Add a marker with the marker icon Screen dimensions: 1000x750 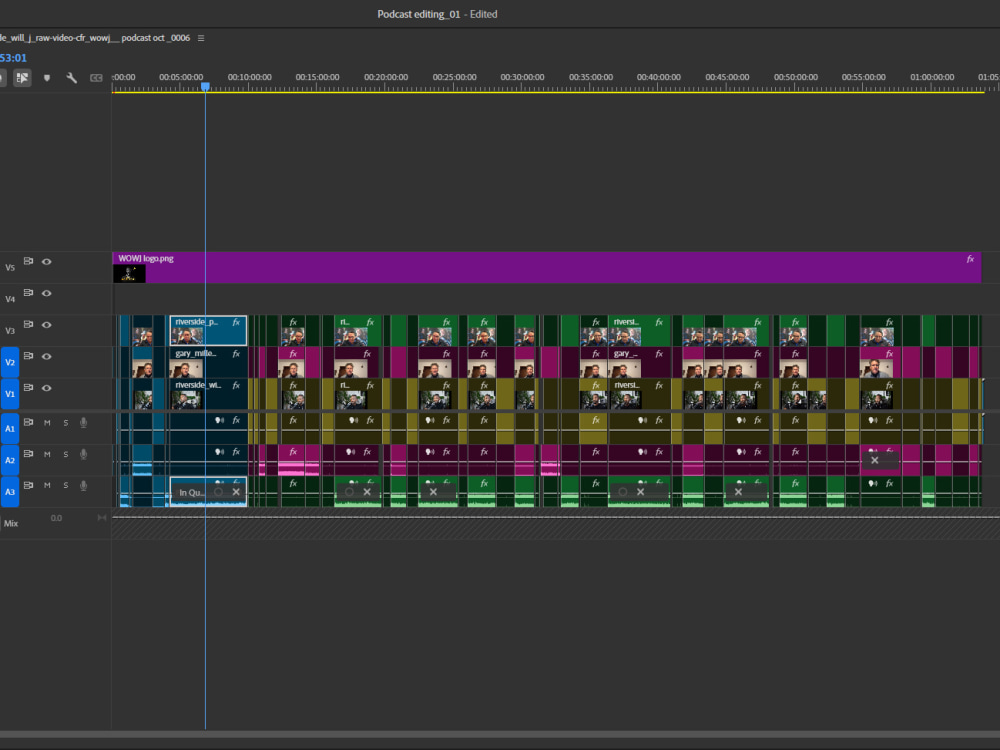47,78
